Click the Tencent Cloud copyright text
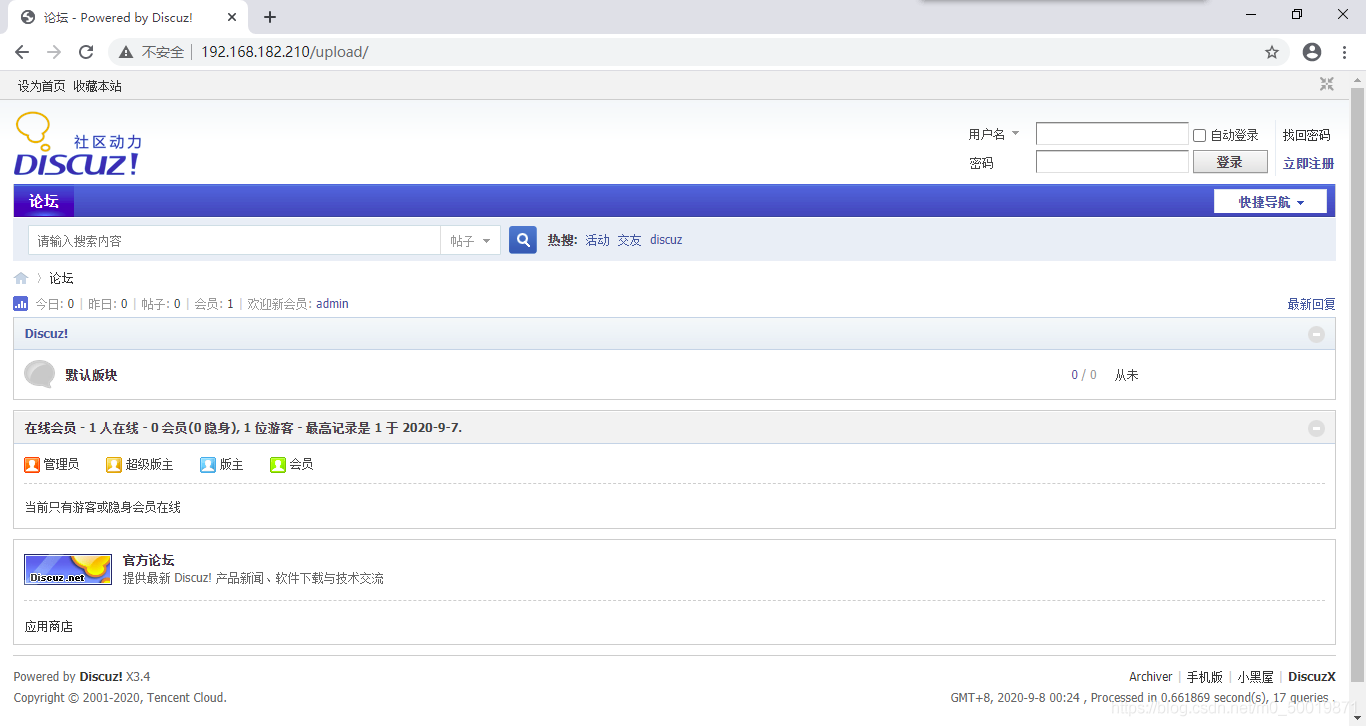The height and width of the screenshot is (726, 1366). point(120,698)
